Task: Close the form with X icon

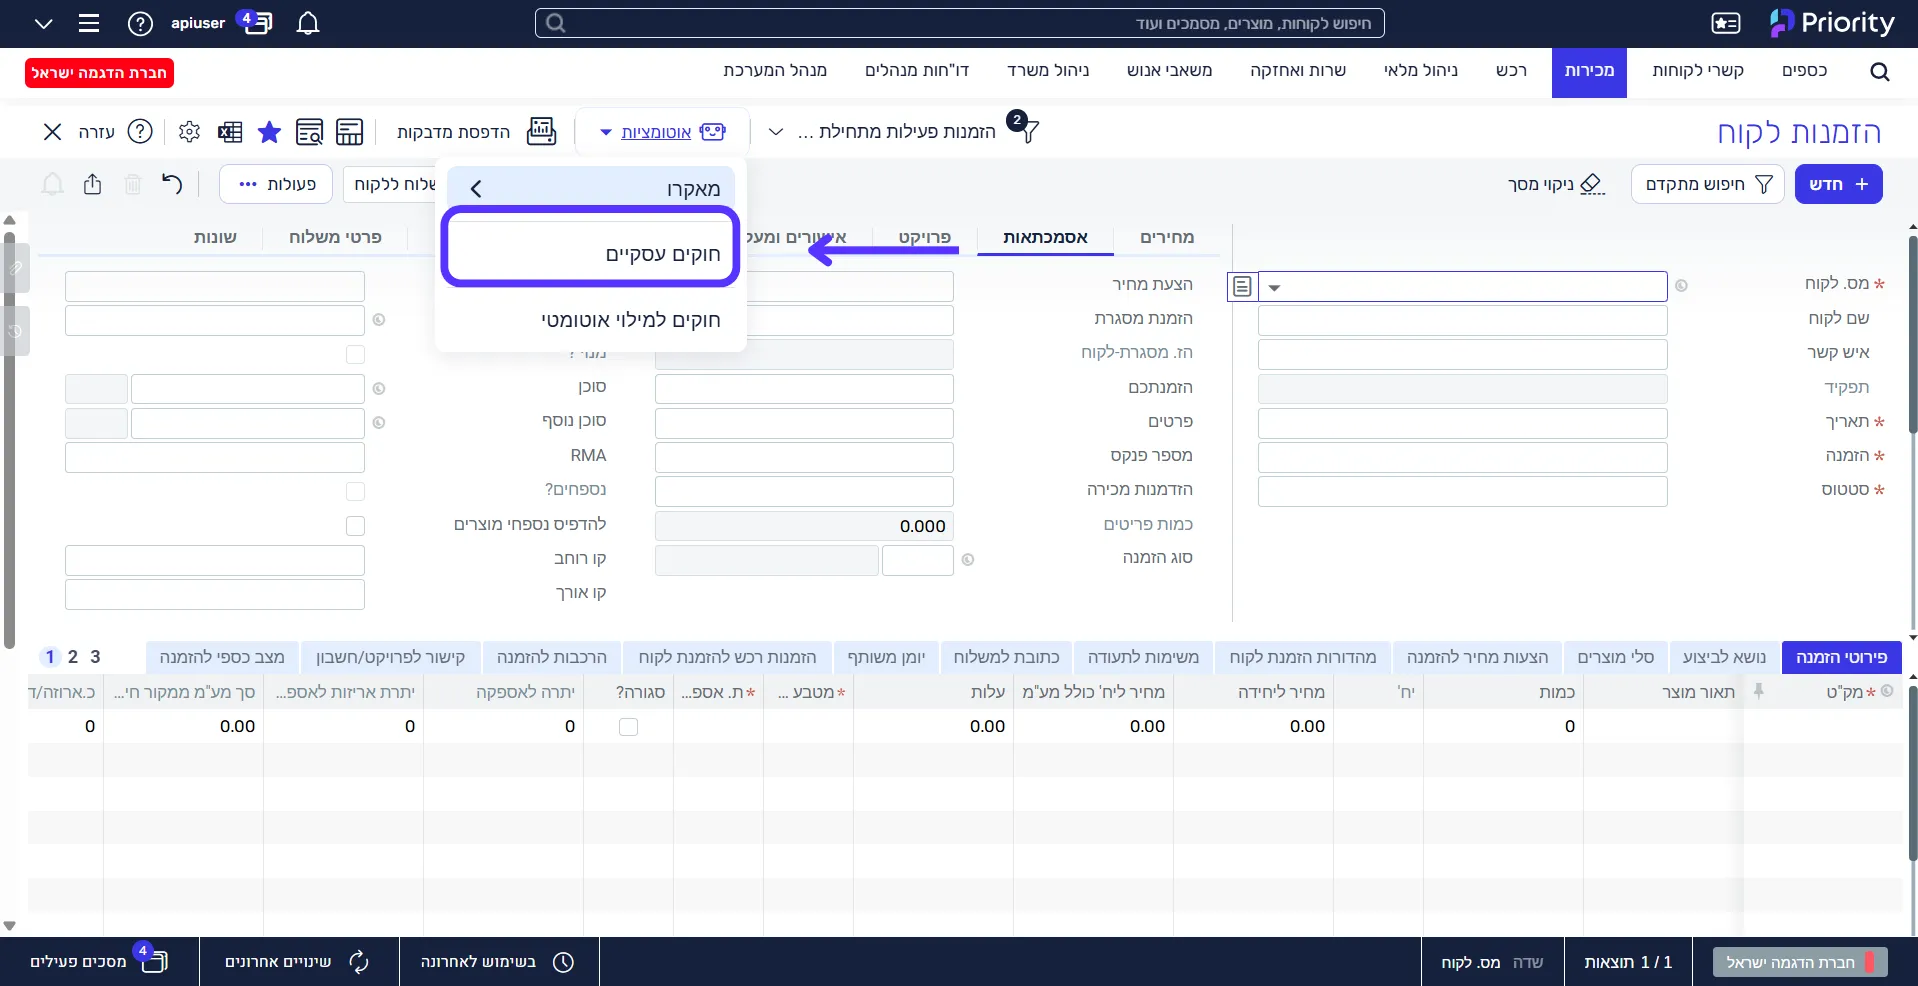Action: 53,131
